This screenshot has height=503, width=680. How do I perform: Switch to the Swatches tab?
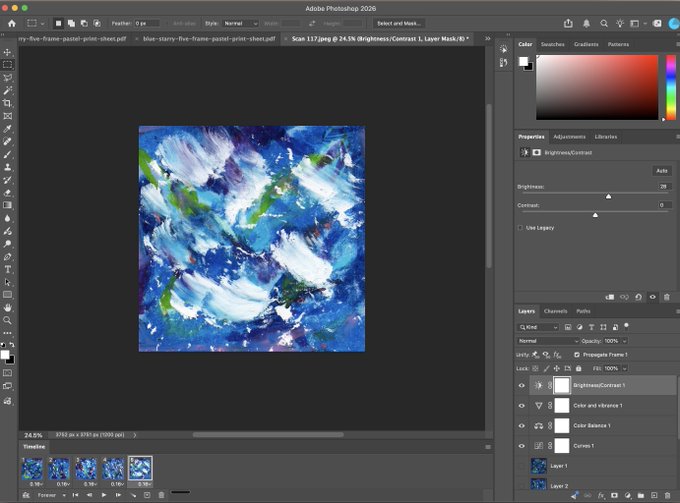coord(552,44)
